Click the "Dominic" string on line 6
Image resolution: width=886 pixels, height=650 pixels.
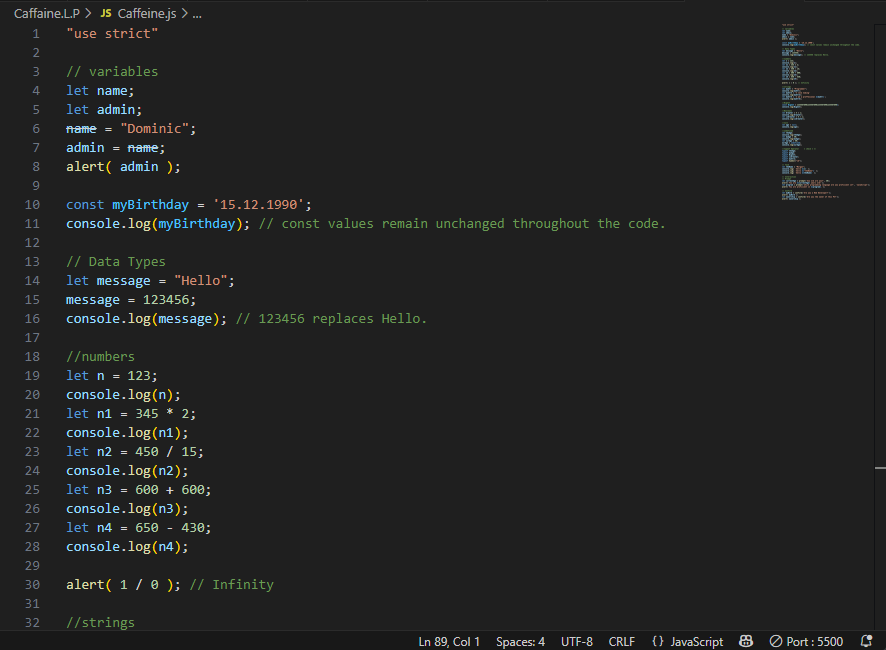click(158, 128)
